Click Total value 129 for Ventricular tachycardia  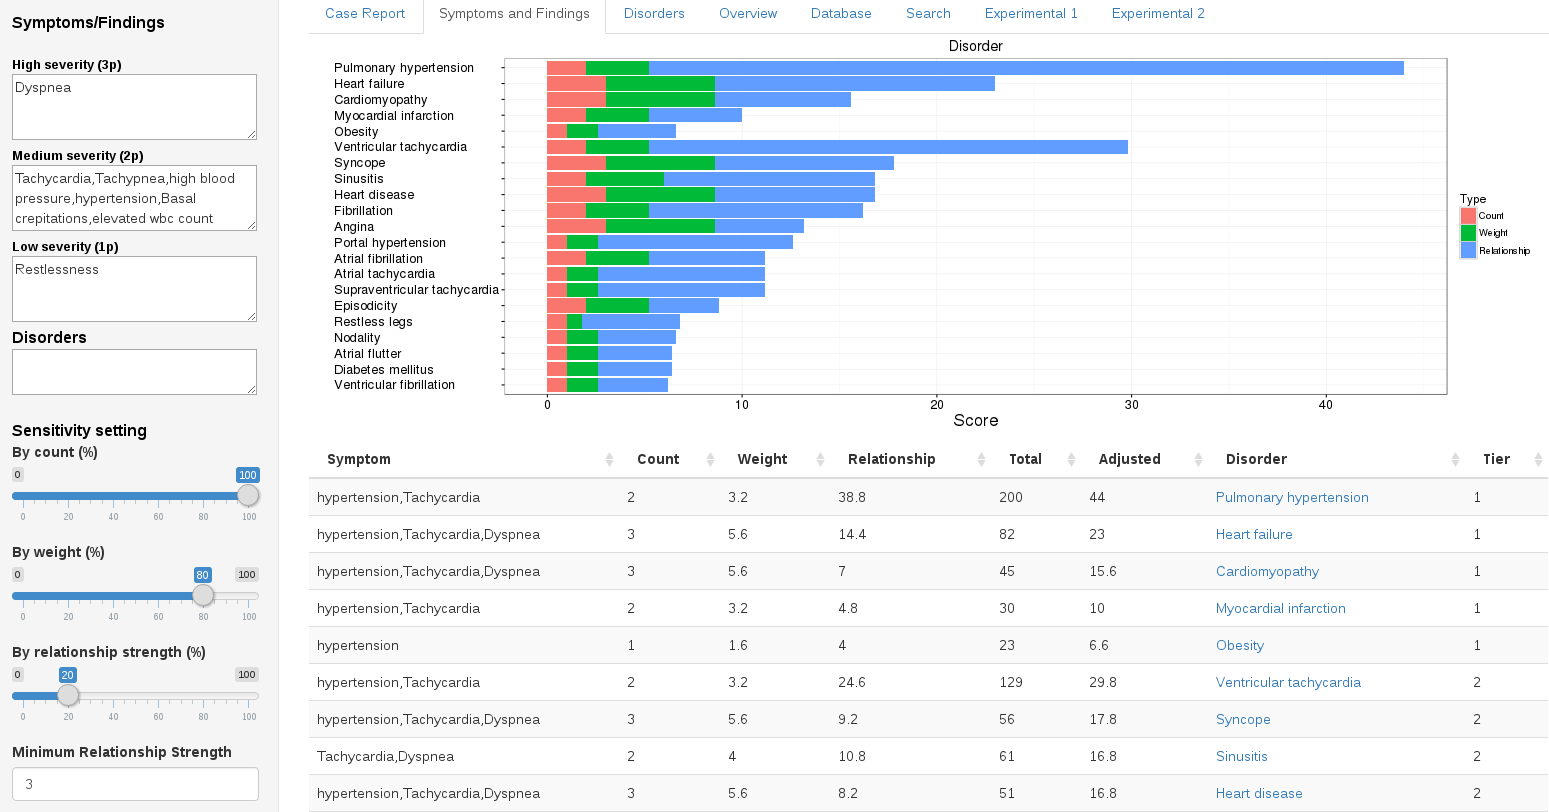tap(1011, 683)
